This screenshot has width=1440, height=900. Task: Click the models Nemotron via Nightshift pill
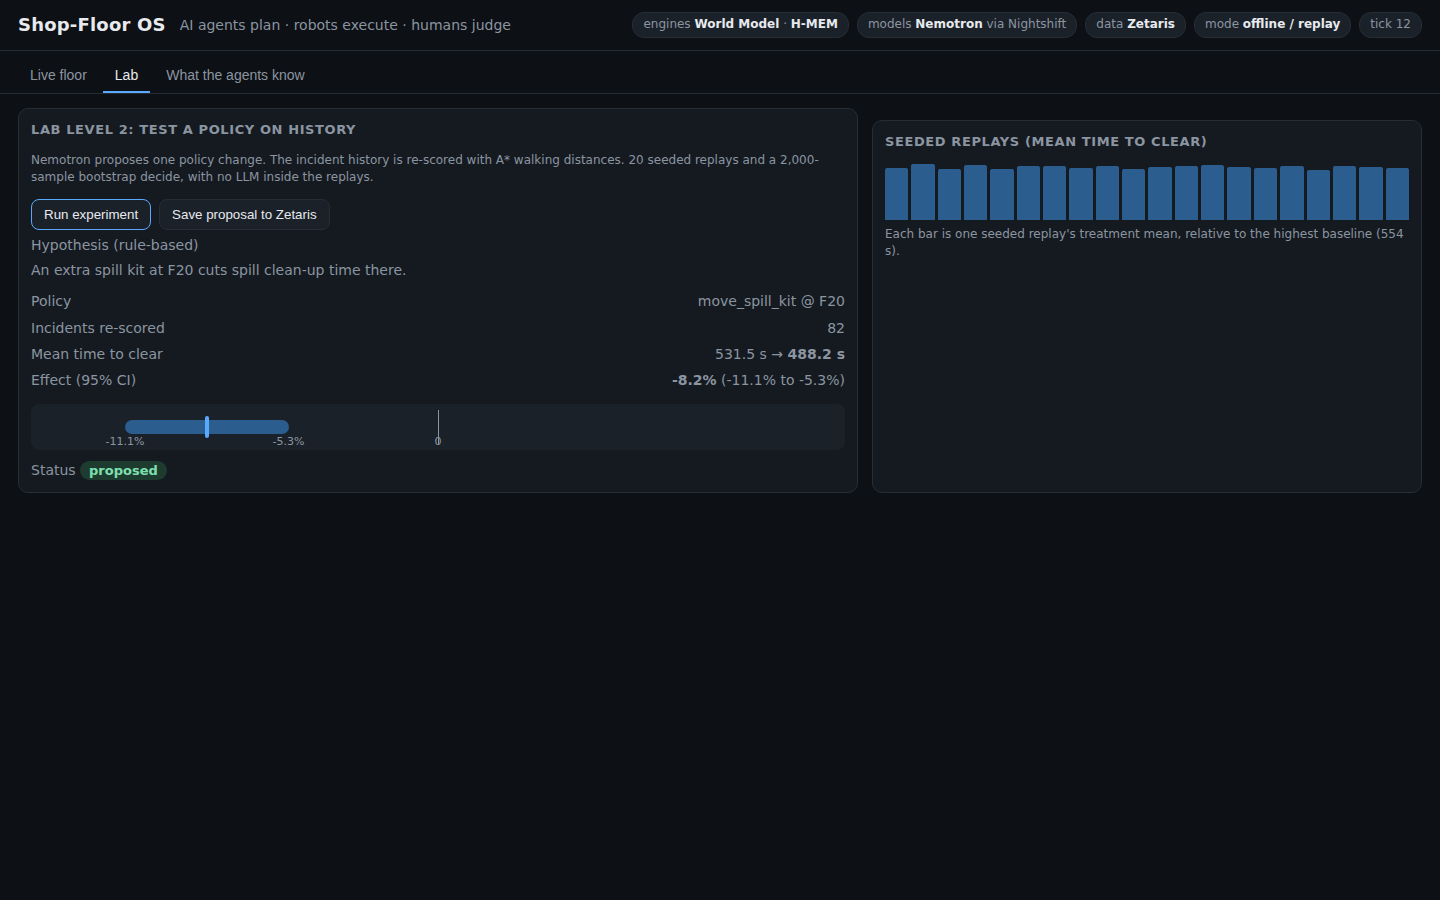tap(967, 24)
